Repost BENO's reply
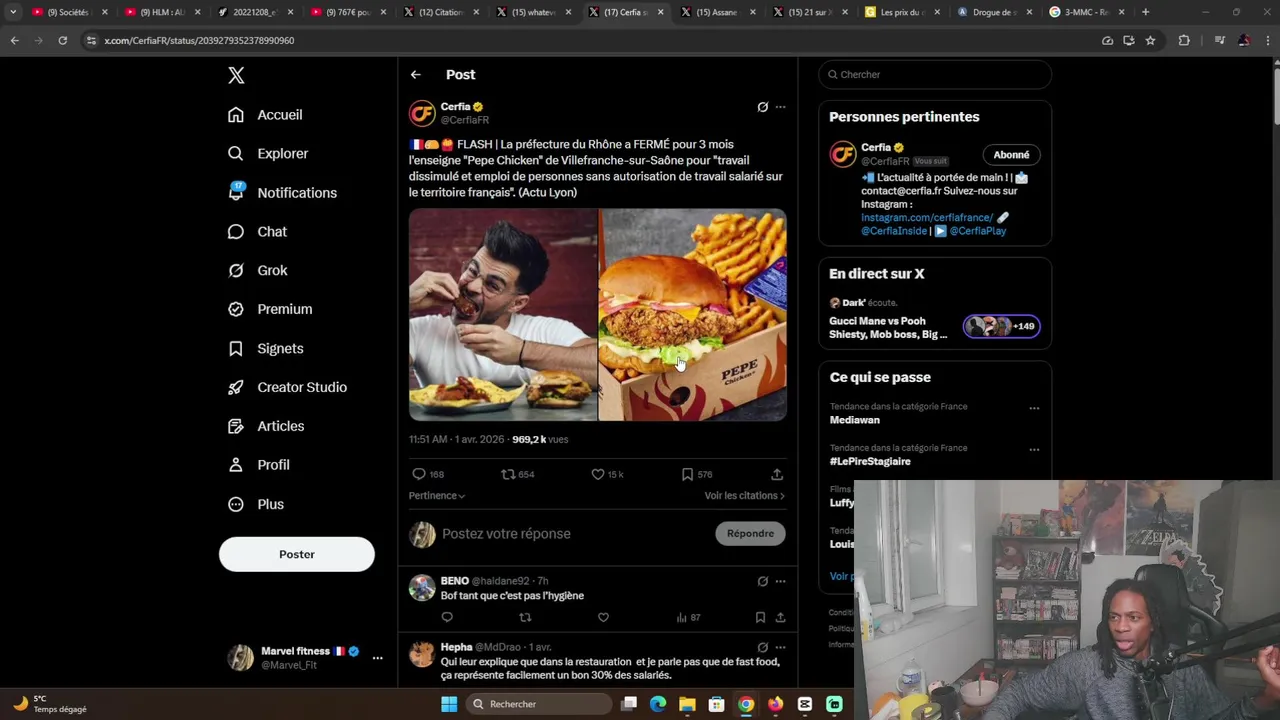The width and height of the screenshot is (1280, 720). tap(525, 618)
